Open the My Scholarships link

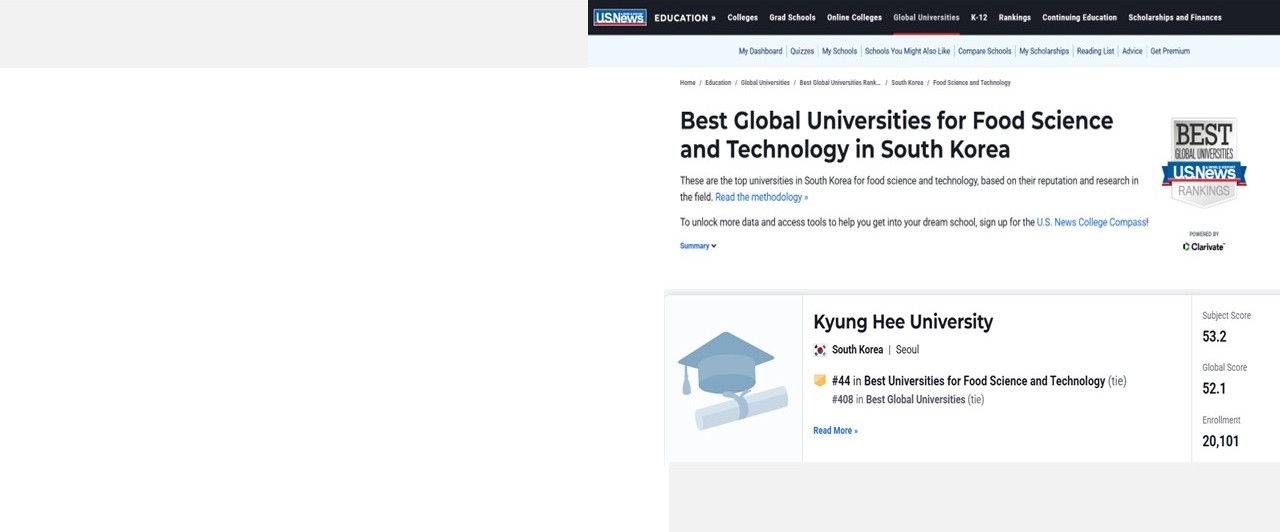point(1044,51)
